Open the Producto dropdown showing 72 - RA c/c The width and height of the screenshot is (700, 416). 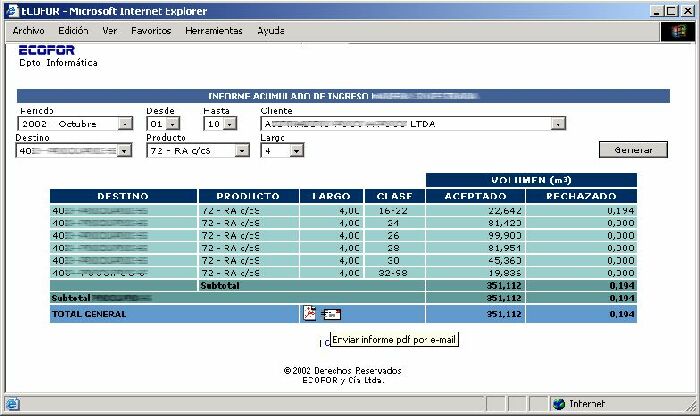242,150
